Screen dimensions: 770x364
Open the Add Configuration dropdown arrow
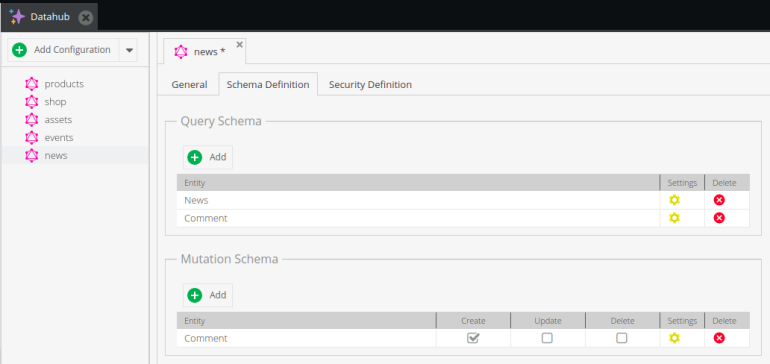129,50
